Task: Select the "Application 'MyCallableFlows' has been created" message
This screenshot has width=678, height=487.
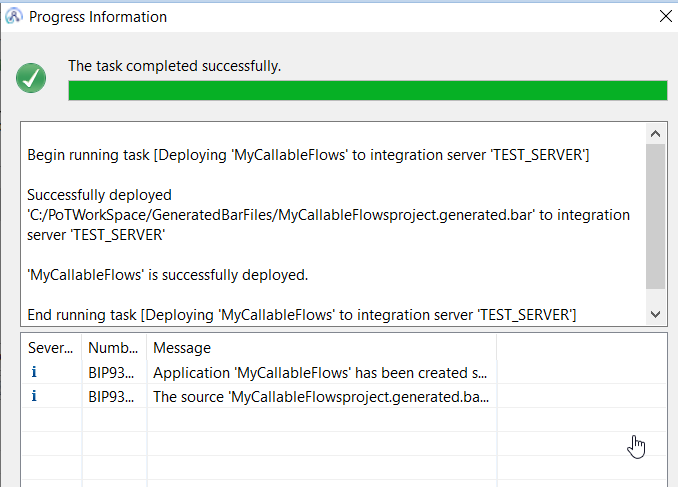Action: [320, 372]
